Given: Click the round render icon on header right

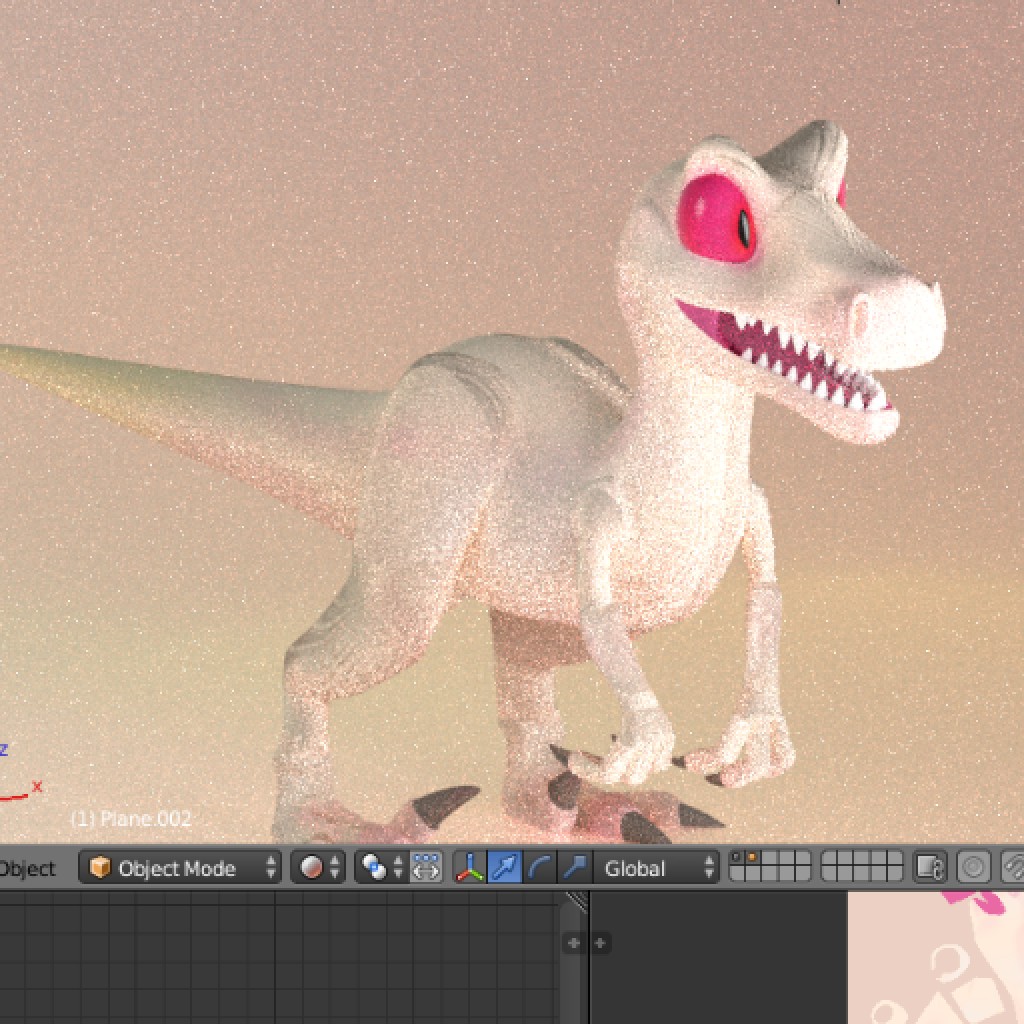Looking at the screenshot, I should 974,868.
